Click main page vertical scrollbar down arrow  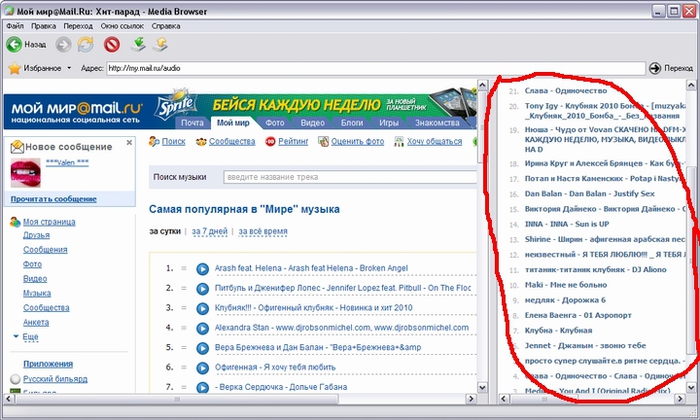click(483, 387)
